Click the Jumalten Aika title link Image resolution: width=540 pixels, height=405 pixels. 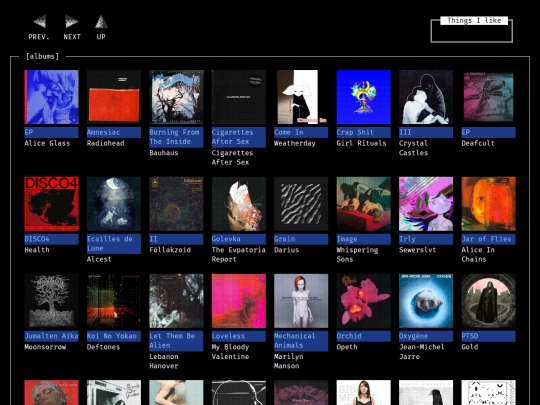51,336
